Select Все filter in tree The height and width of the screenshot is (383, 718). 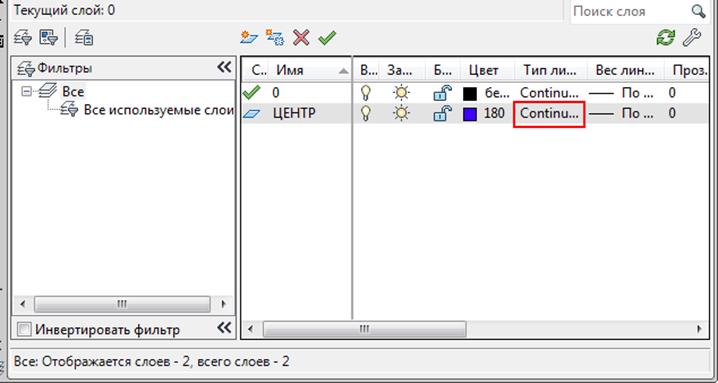73,92
